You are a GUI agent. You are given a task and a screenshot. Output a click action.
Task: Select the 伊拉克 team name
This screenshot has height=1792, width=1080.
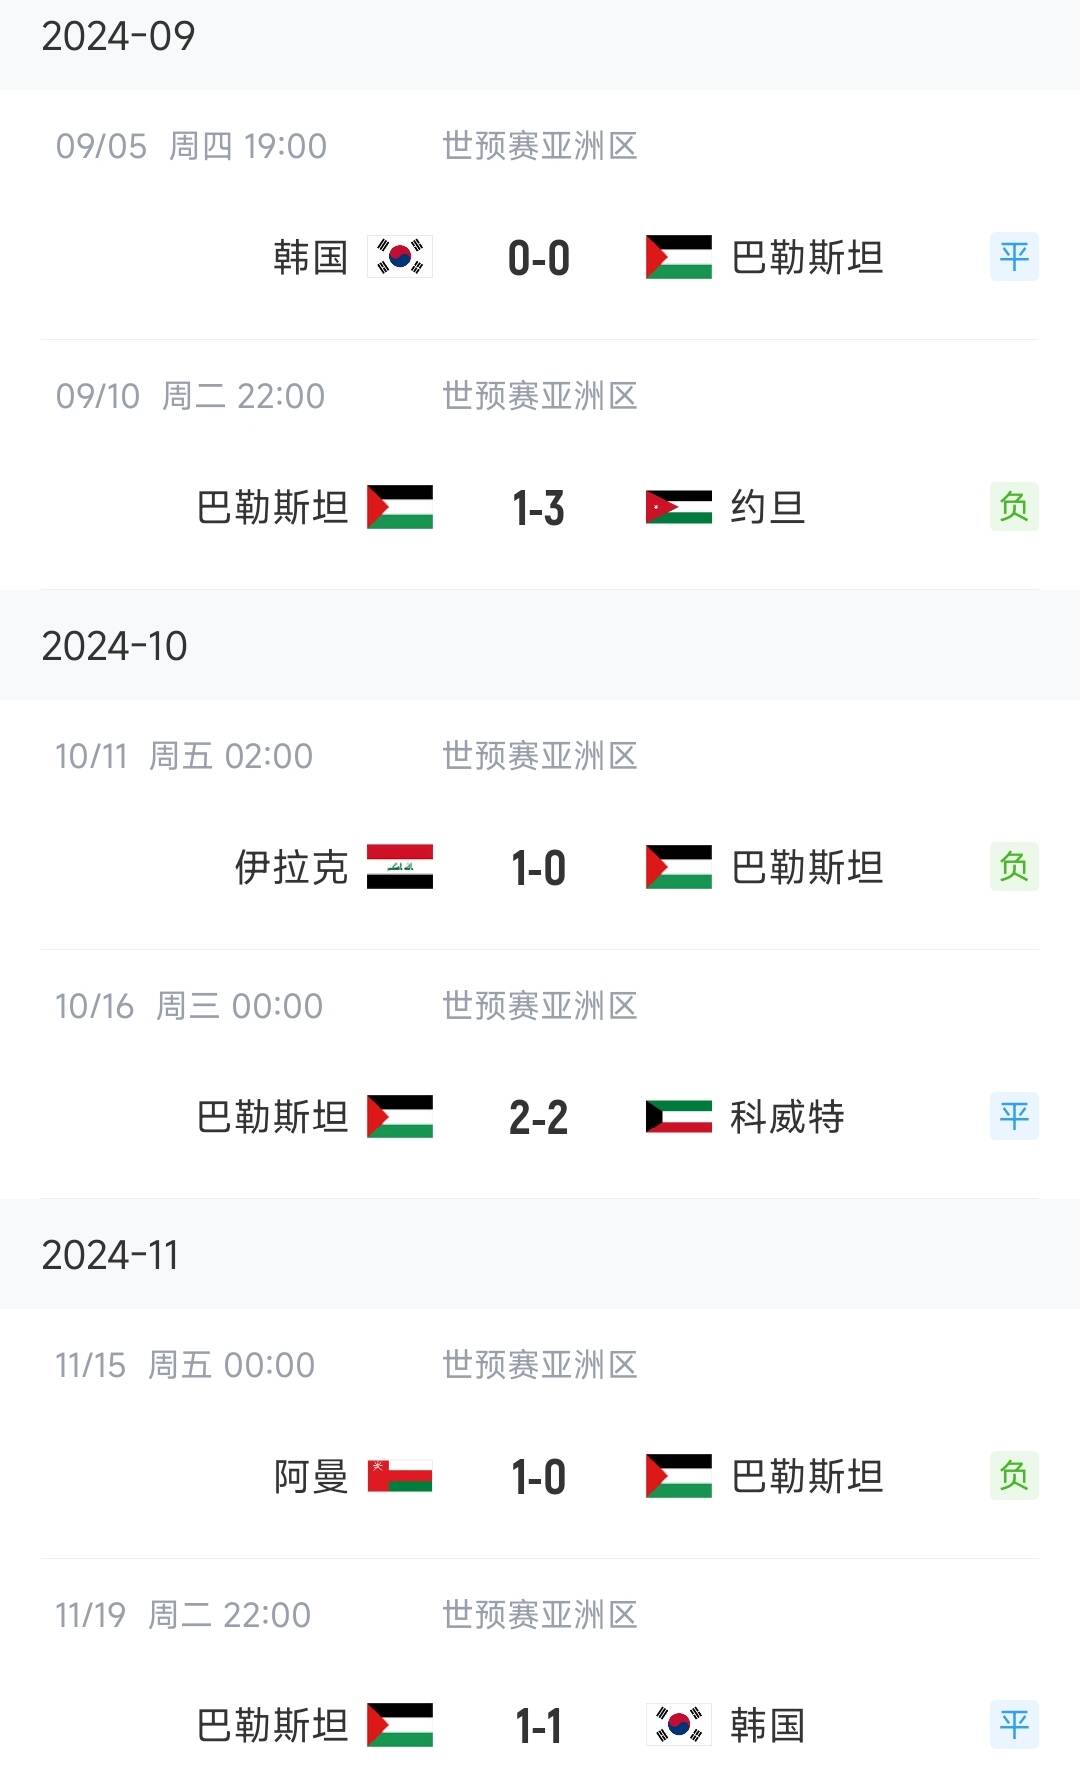click(x=291, y=867)
